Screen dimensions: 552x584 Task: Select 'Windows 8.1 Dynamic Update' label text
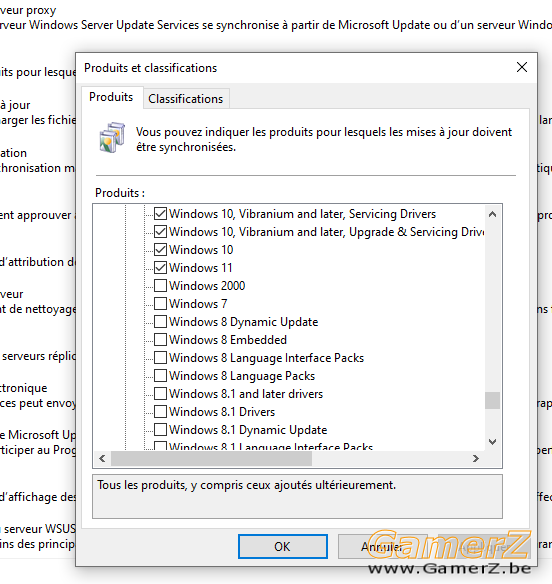click(248, 430)
